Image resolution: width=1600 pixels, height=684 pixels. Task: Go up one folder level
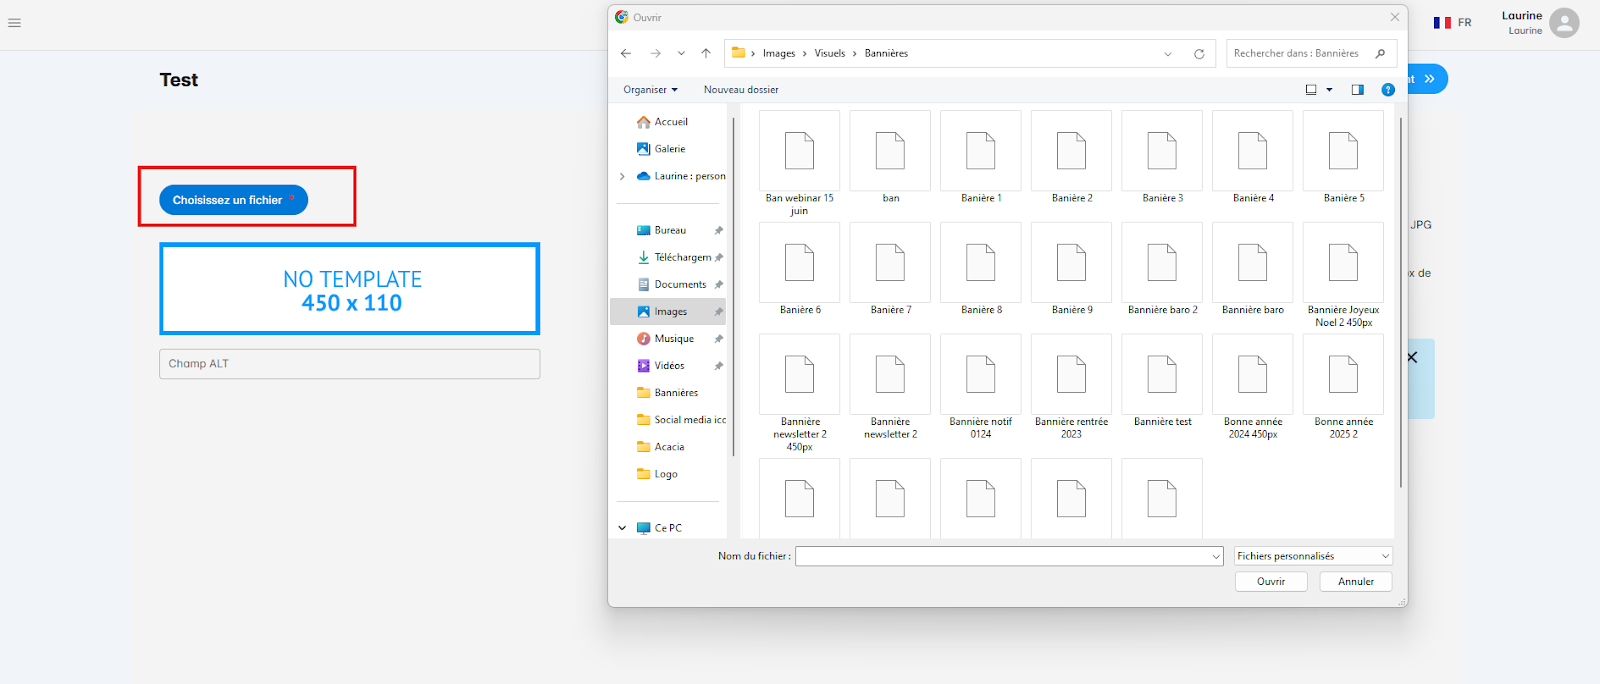tap(706, 53)
